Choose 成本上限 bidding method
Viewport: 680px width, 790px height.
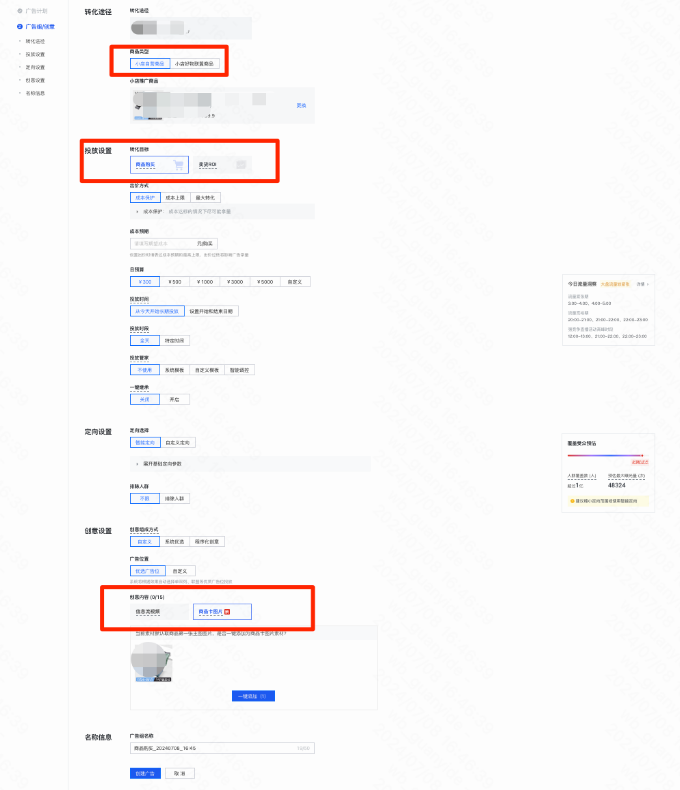(174, 198)
